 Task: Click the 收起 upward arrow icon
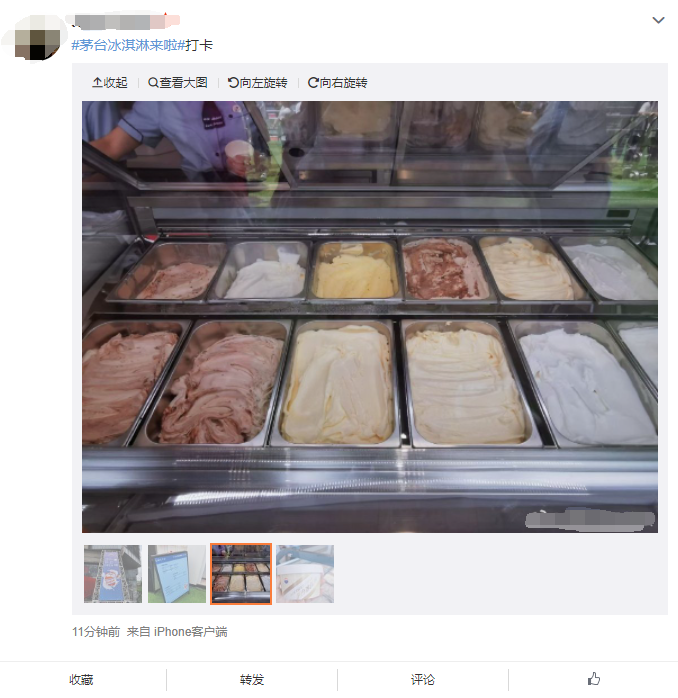click(x=97, y=82)
